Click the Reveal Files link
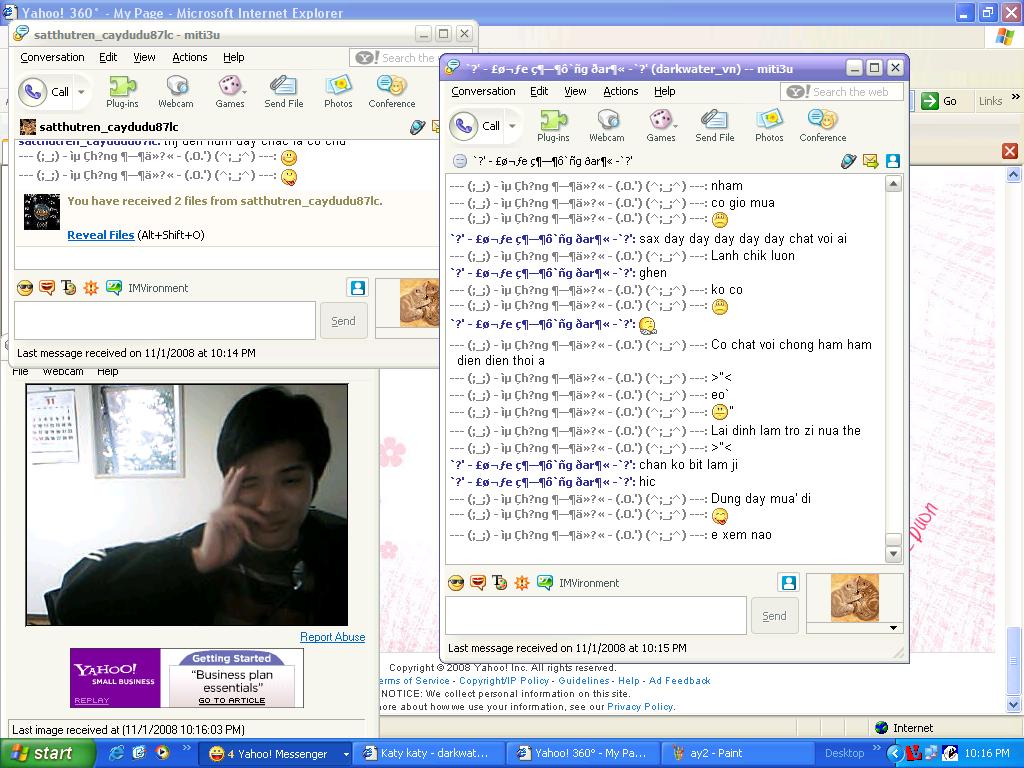 click(100, 235)
